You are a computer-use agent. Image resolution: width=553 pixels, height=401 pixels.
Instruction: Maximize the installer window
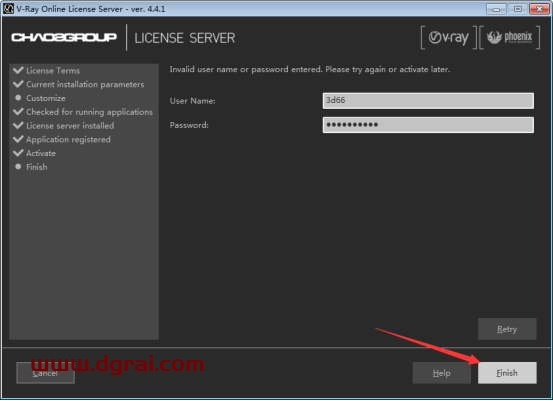(517, 9)
